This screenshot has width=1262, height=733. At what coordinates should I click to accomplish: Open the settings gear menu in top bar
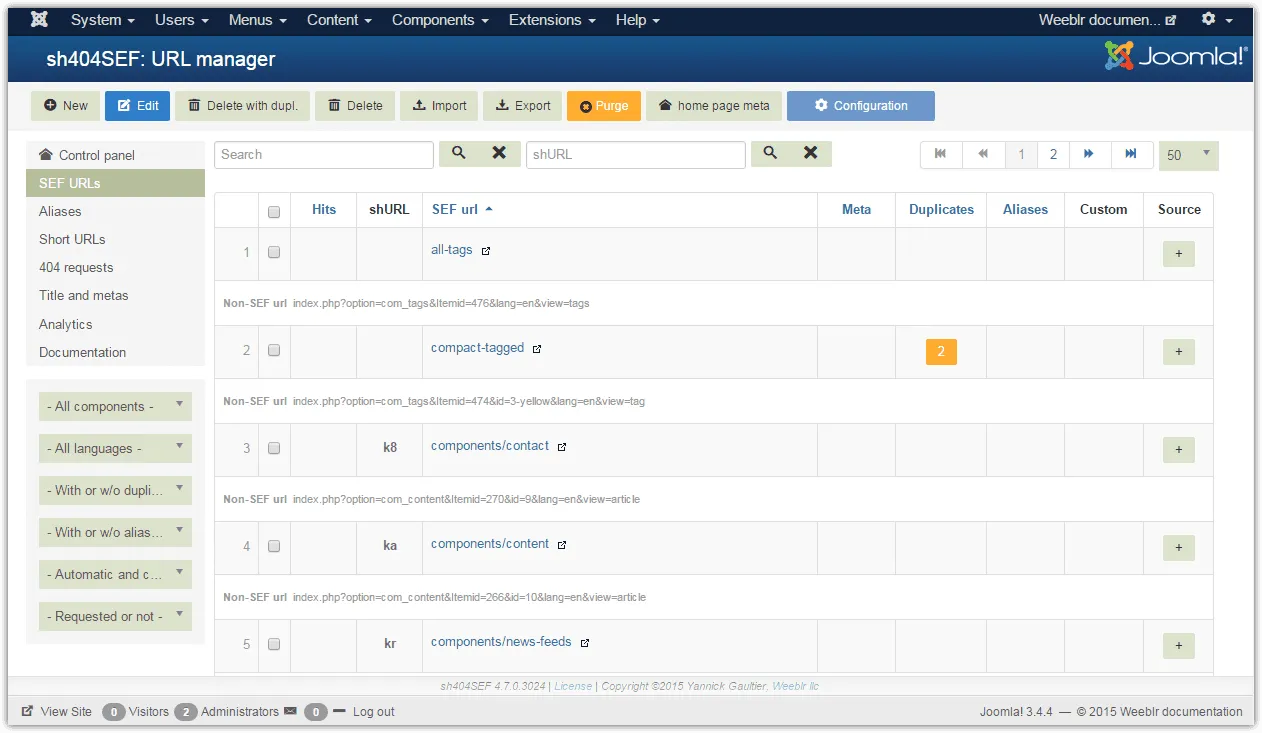tap(1216, 20)
